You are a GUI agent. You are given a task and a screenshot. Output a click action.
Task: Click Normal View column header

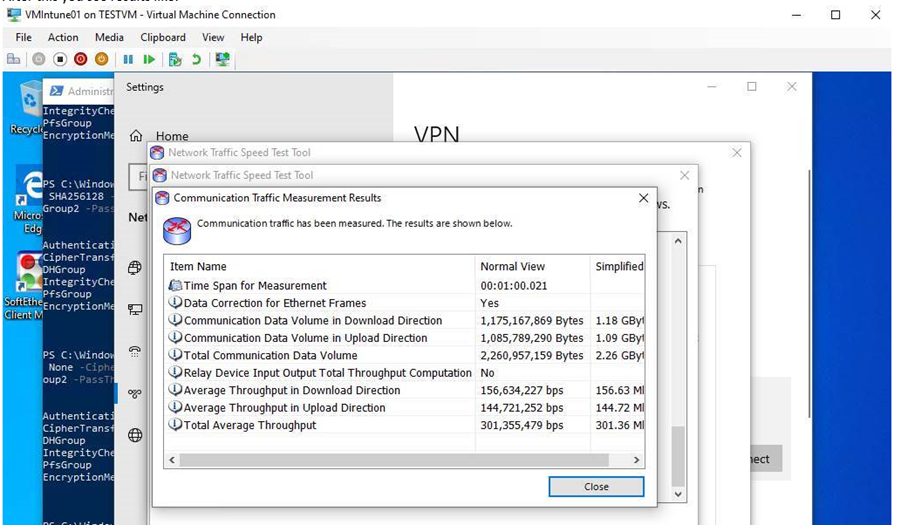(532, 267)
